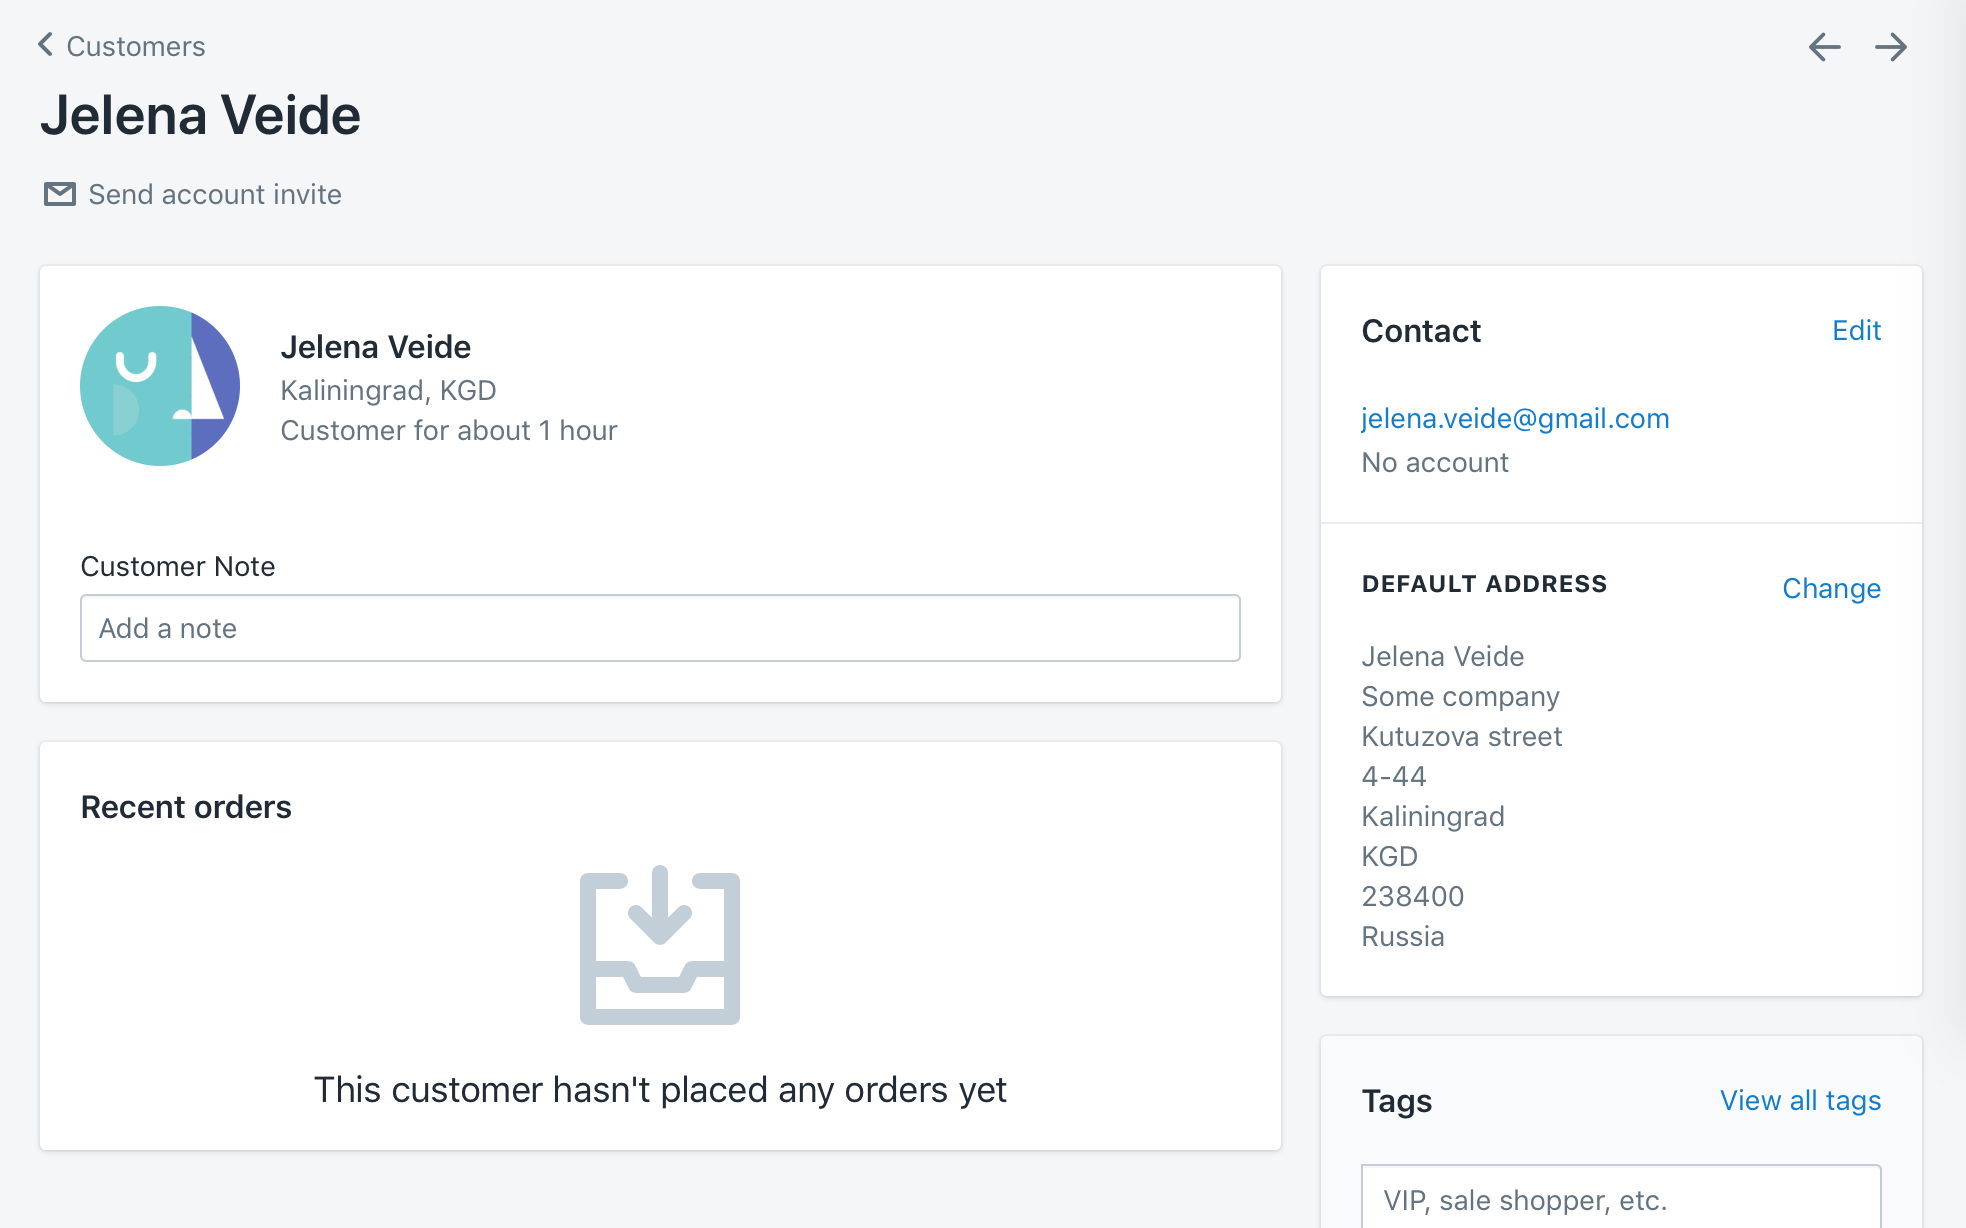Click the back chevron beside Customers
Image resolution: width=1966 pixels, height=1228 pixels.
point(45,45)
